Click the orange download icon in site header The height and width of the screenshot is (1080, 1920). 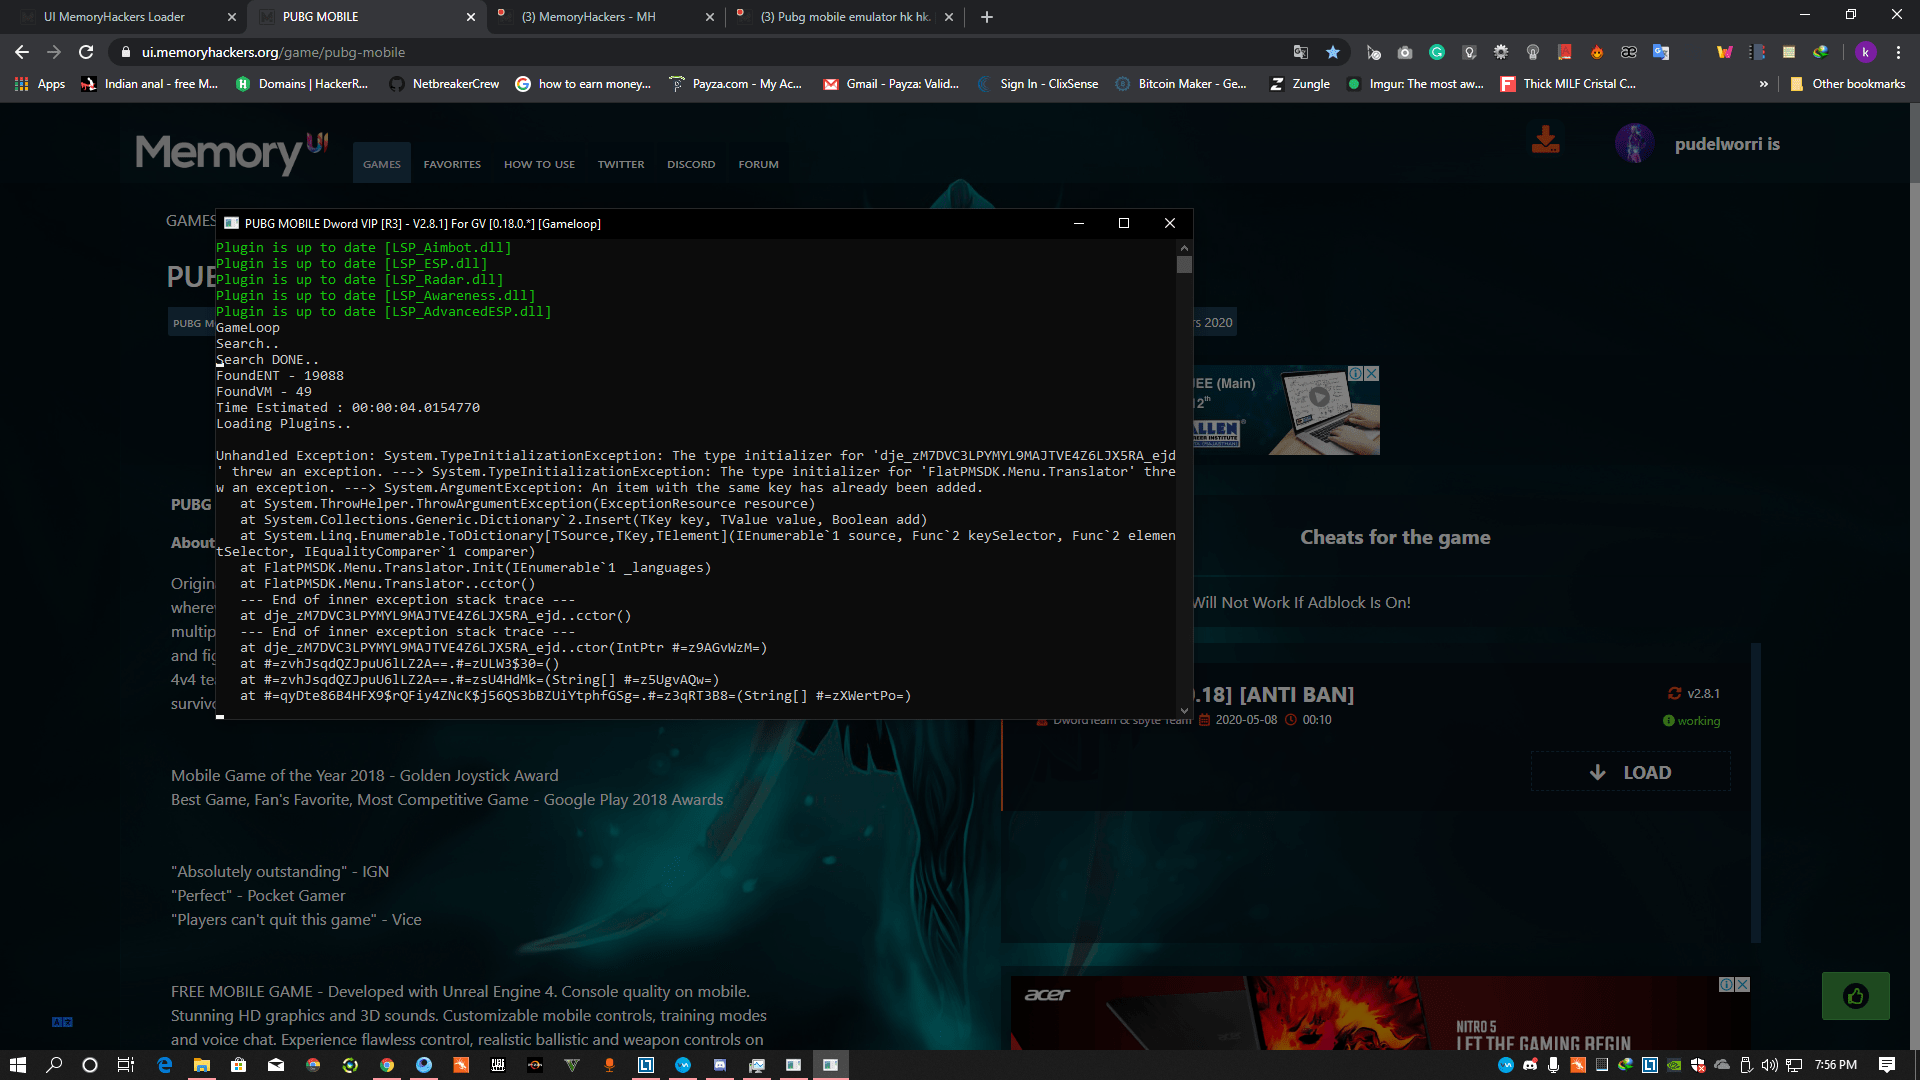pos(1545,140)
